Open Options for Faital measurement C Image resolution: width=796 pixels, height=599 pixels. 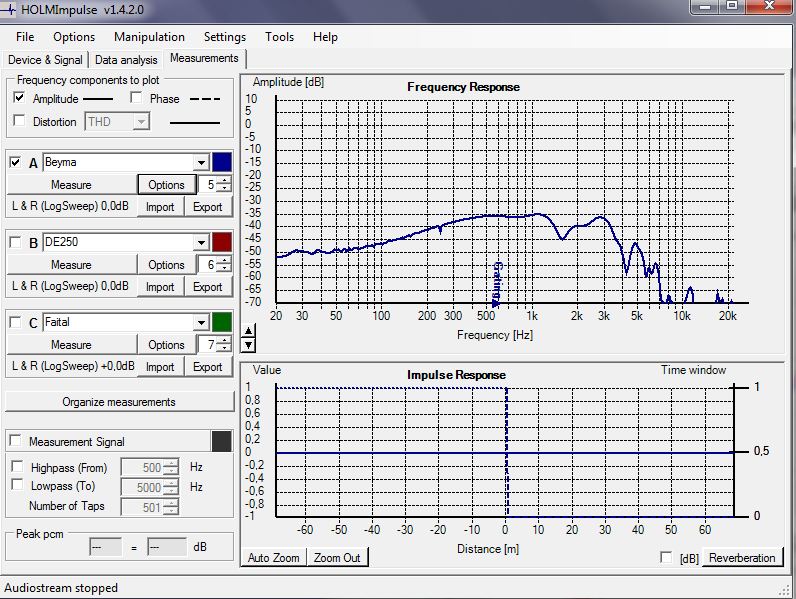167,345
